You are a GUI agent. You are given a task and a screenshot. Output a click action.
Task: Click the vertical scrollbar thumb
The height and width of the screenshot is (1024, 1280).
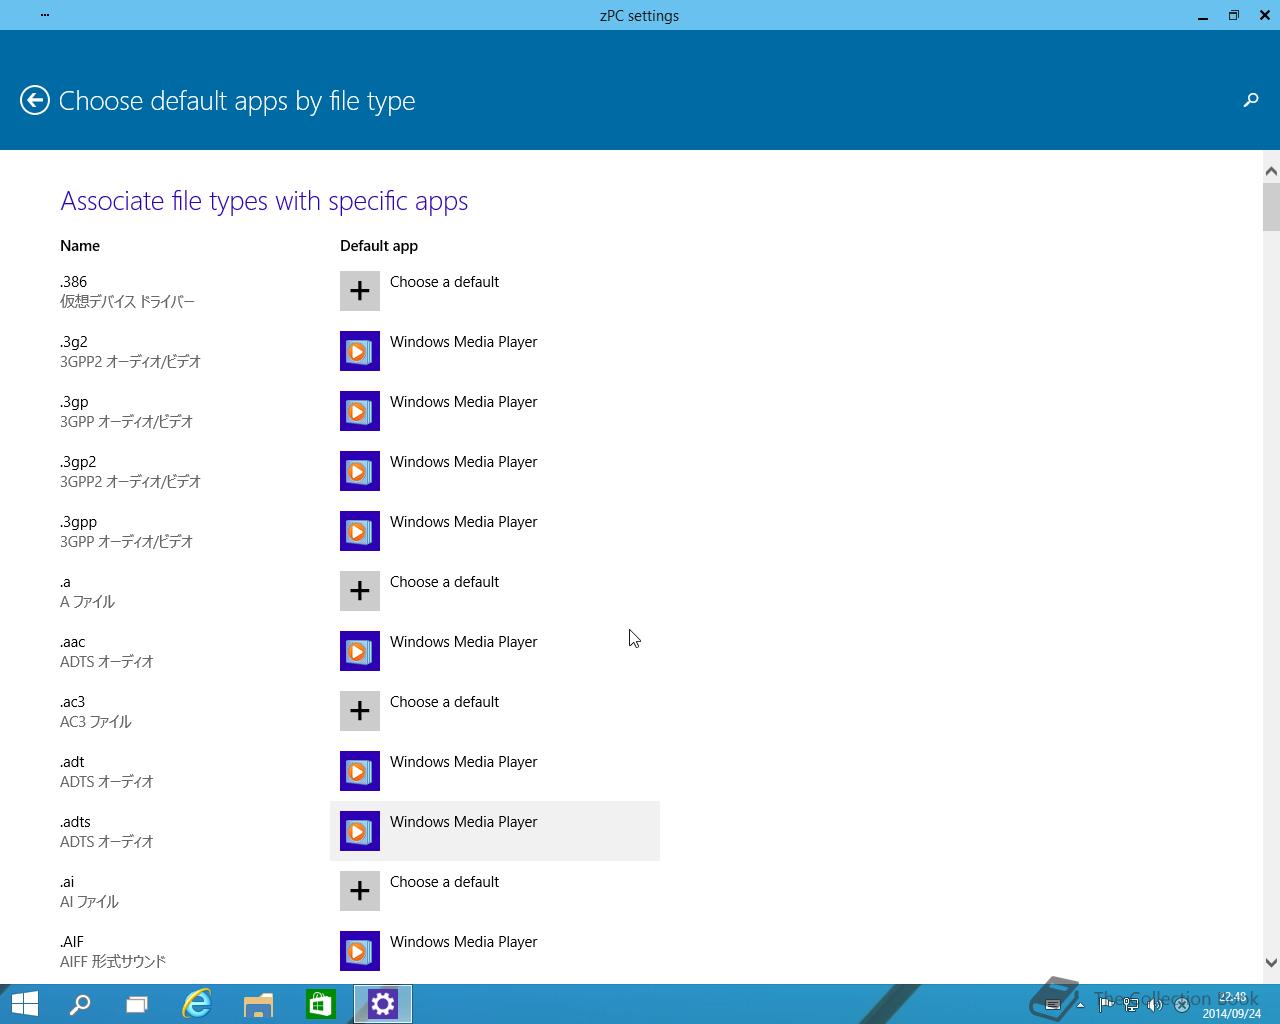(1271, 207)
